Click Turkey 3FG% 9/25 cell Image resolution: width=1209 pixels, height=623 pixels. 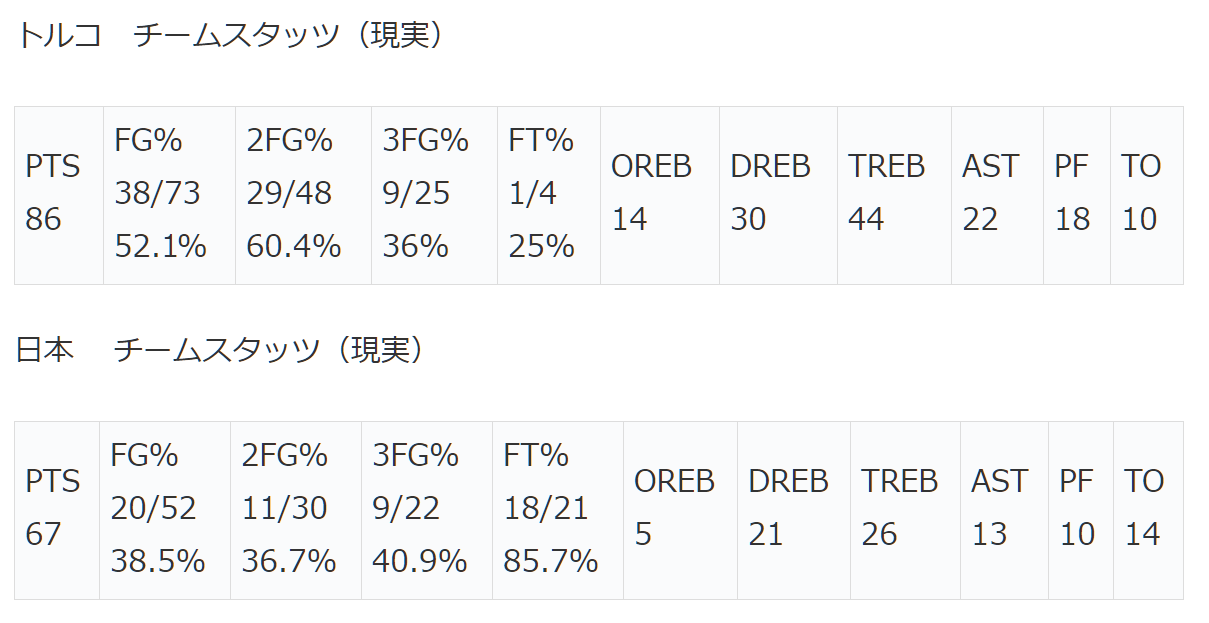435,195
